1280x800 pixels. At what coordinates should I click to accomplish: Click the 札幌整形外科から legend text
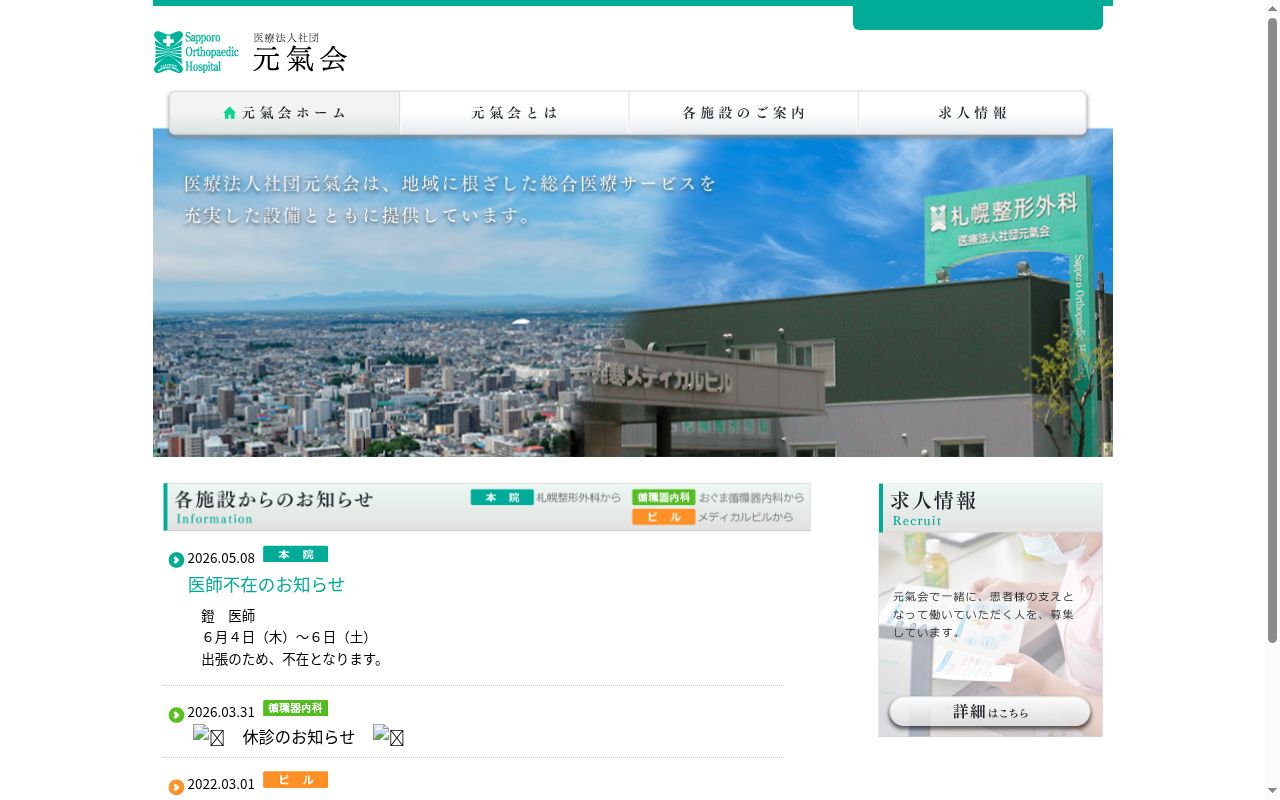pyautogui.click(x=579, y=497)
